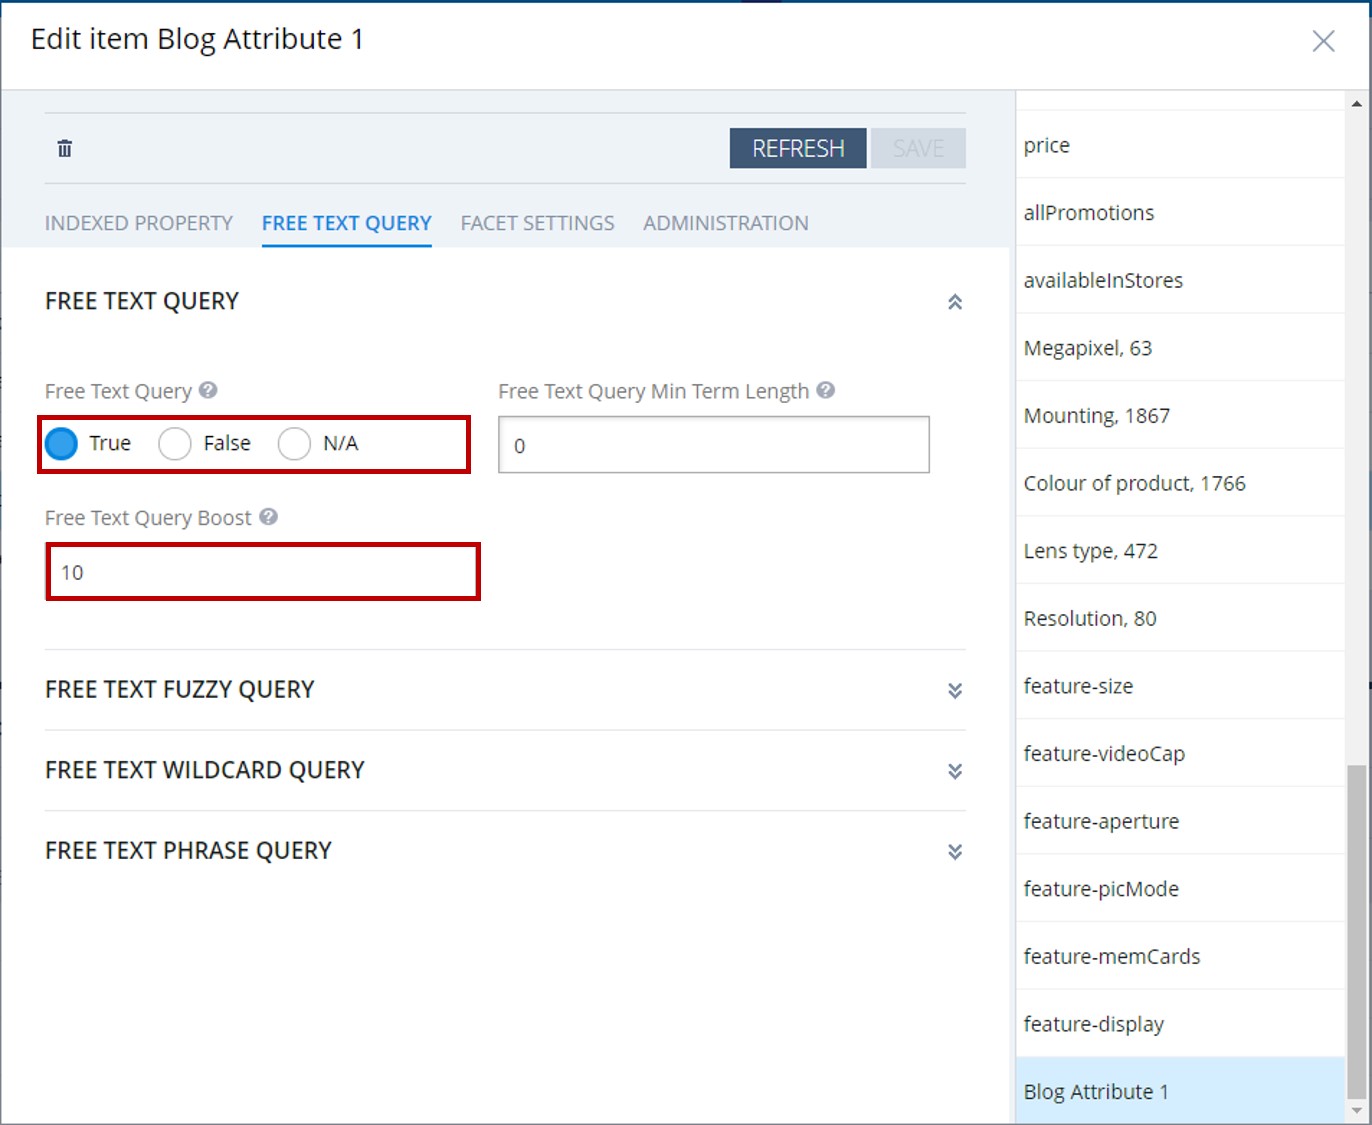
Task: Click the Save button
Action: [918, 148]
